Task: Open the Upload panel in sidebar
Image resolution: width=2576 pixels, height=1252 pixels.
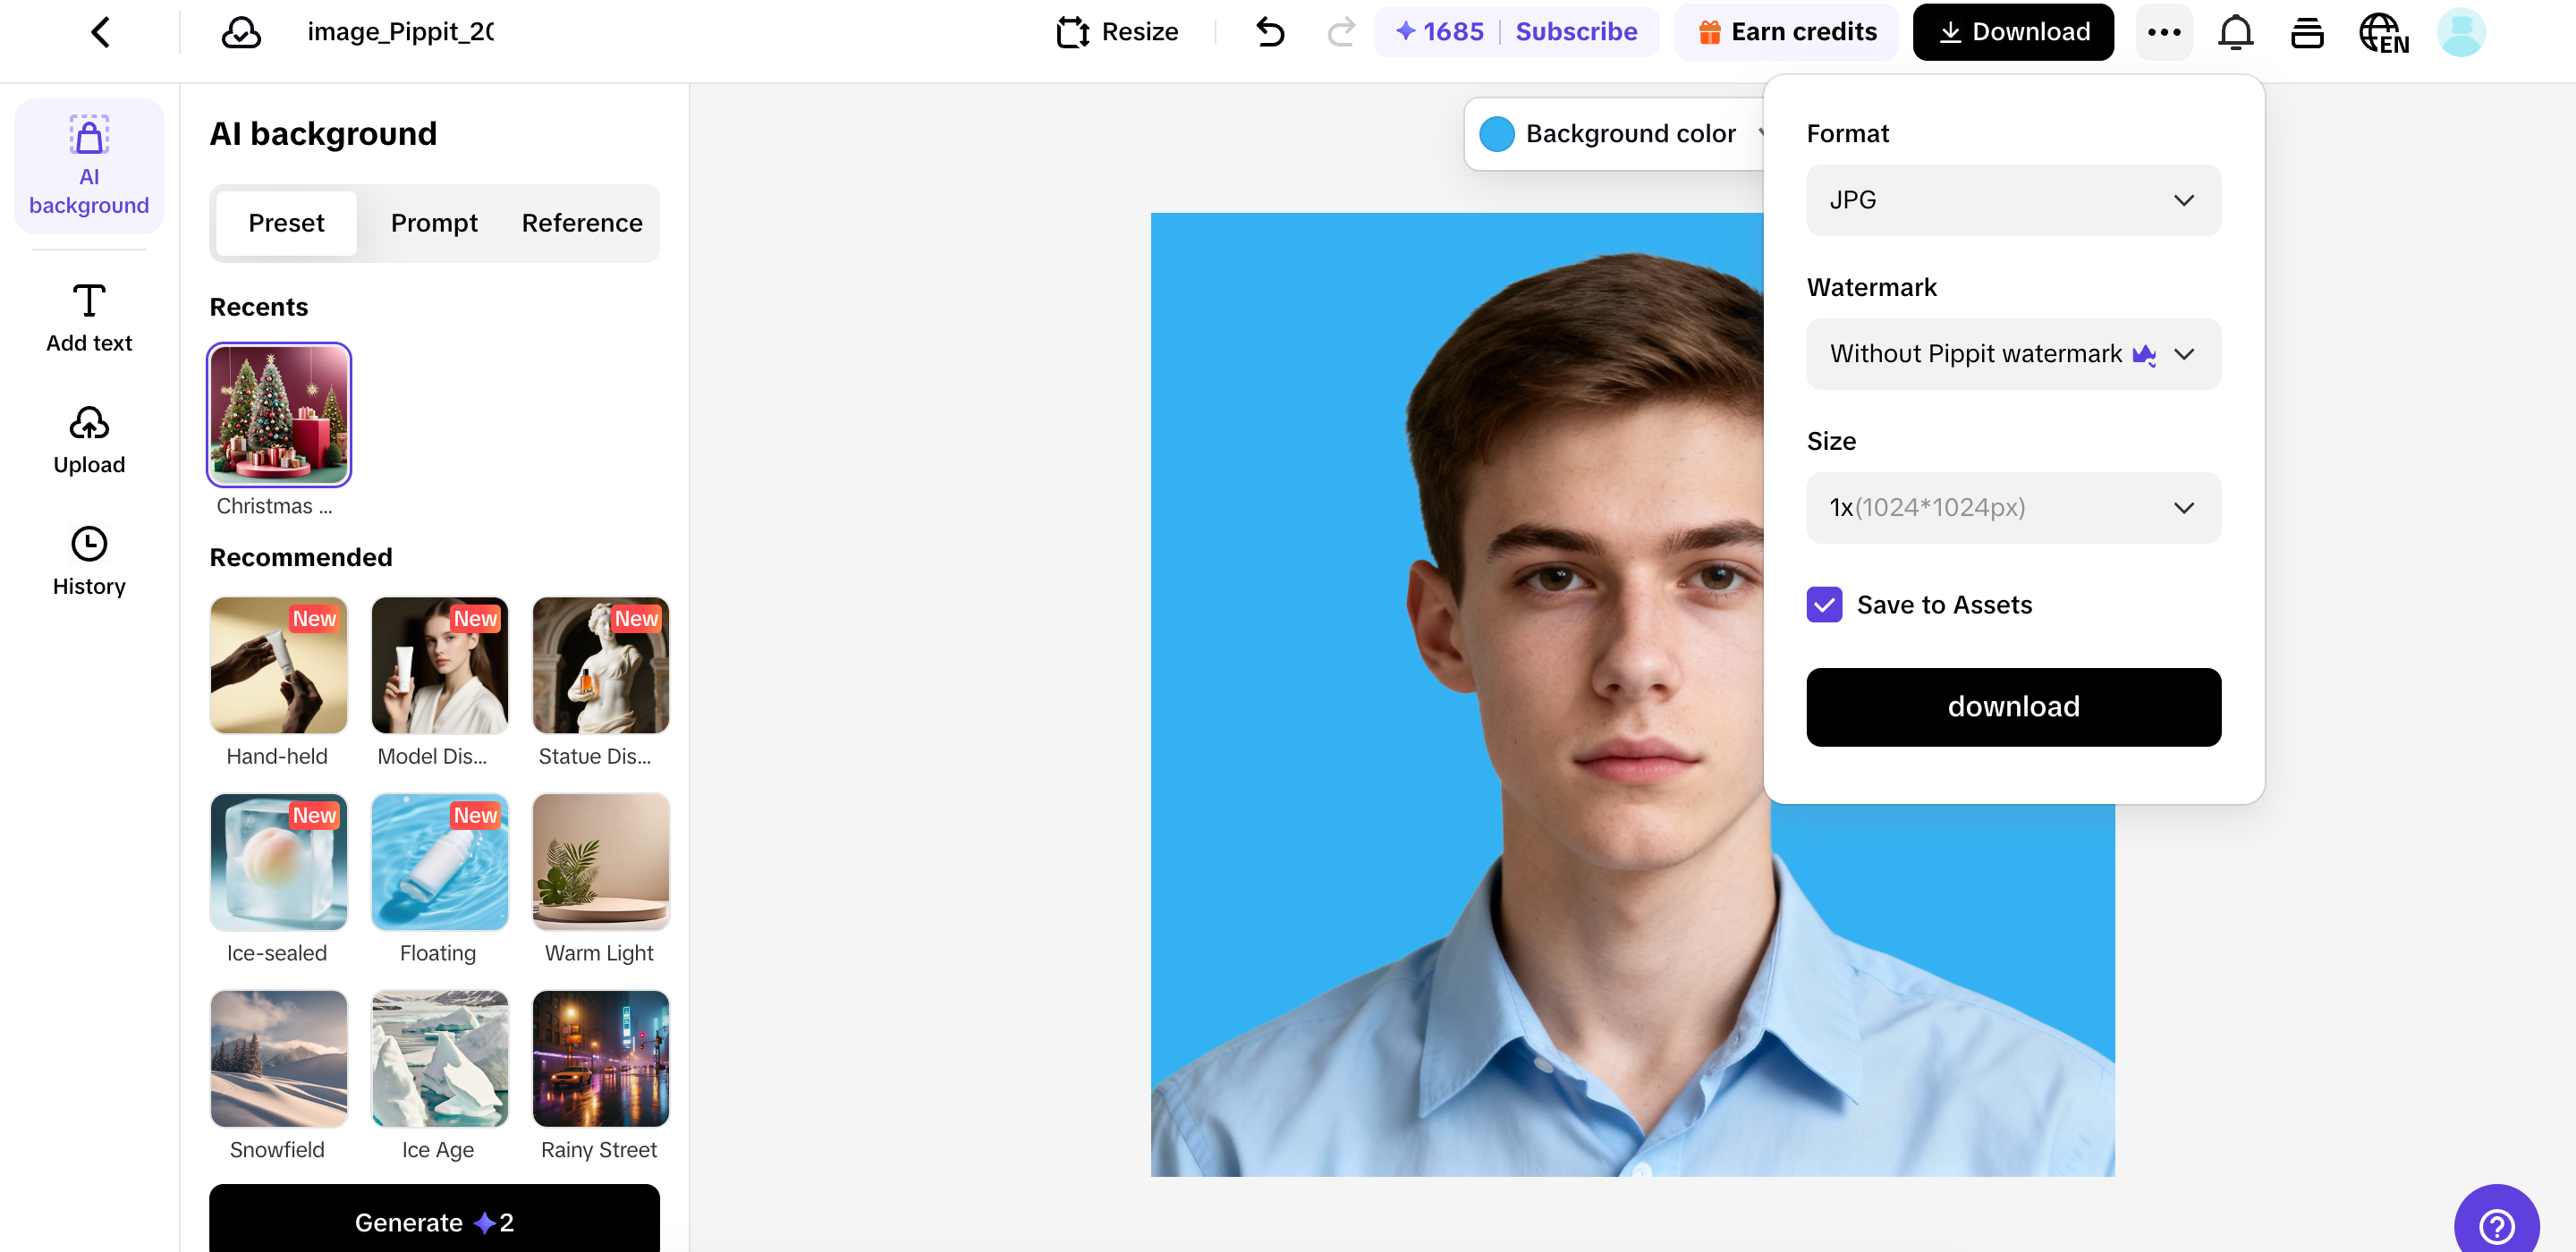Action: coord(89,440)
